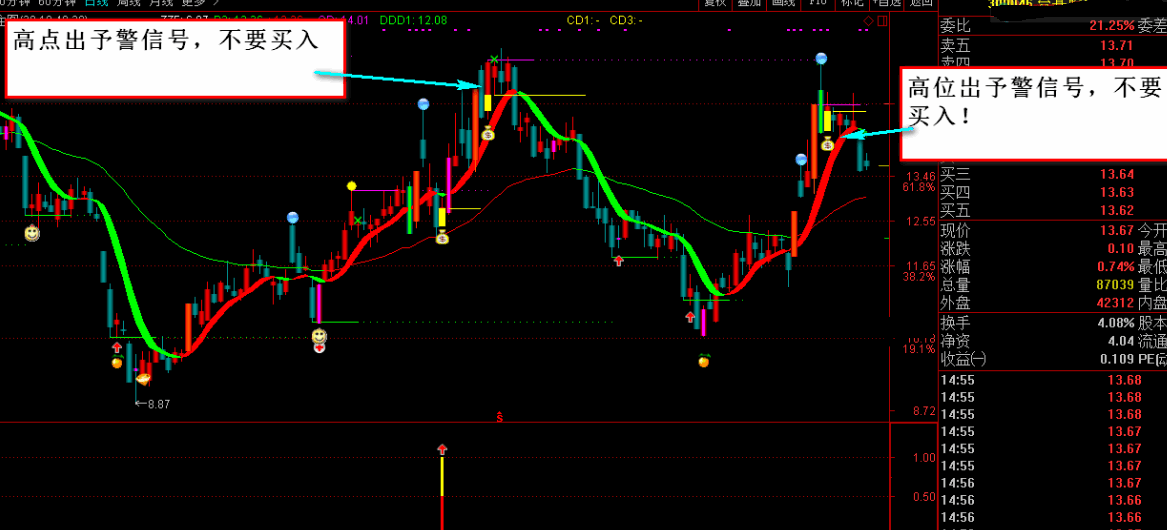
Task: Click the 涨跌 0.10 change value
Action: tap(1122, 248)
